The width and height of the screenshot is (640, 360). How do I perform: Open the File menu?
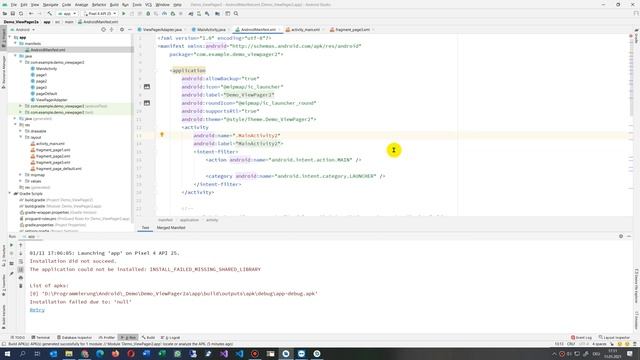[x=13, y=4]
